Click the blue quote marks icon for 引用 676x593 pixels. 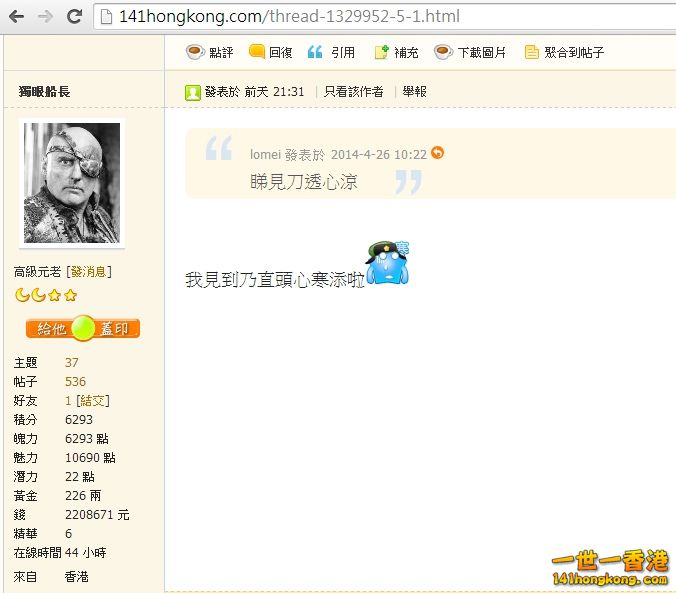point(315,52)
